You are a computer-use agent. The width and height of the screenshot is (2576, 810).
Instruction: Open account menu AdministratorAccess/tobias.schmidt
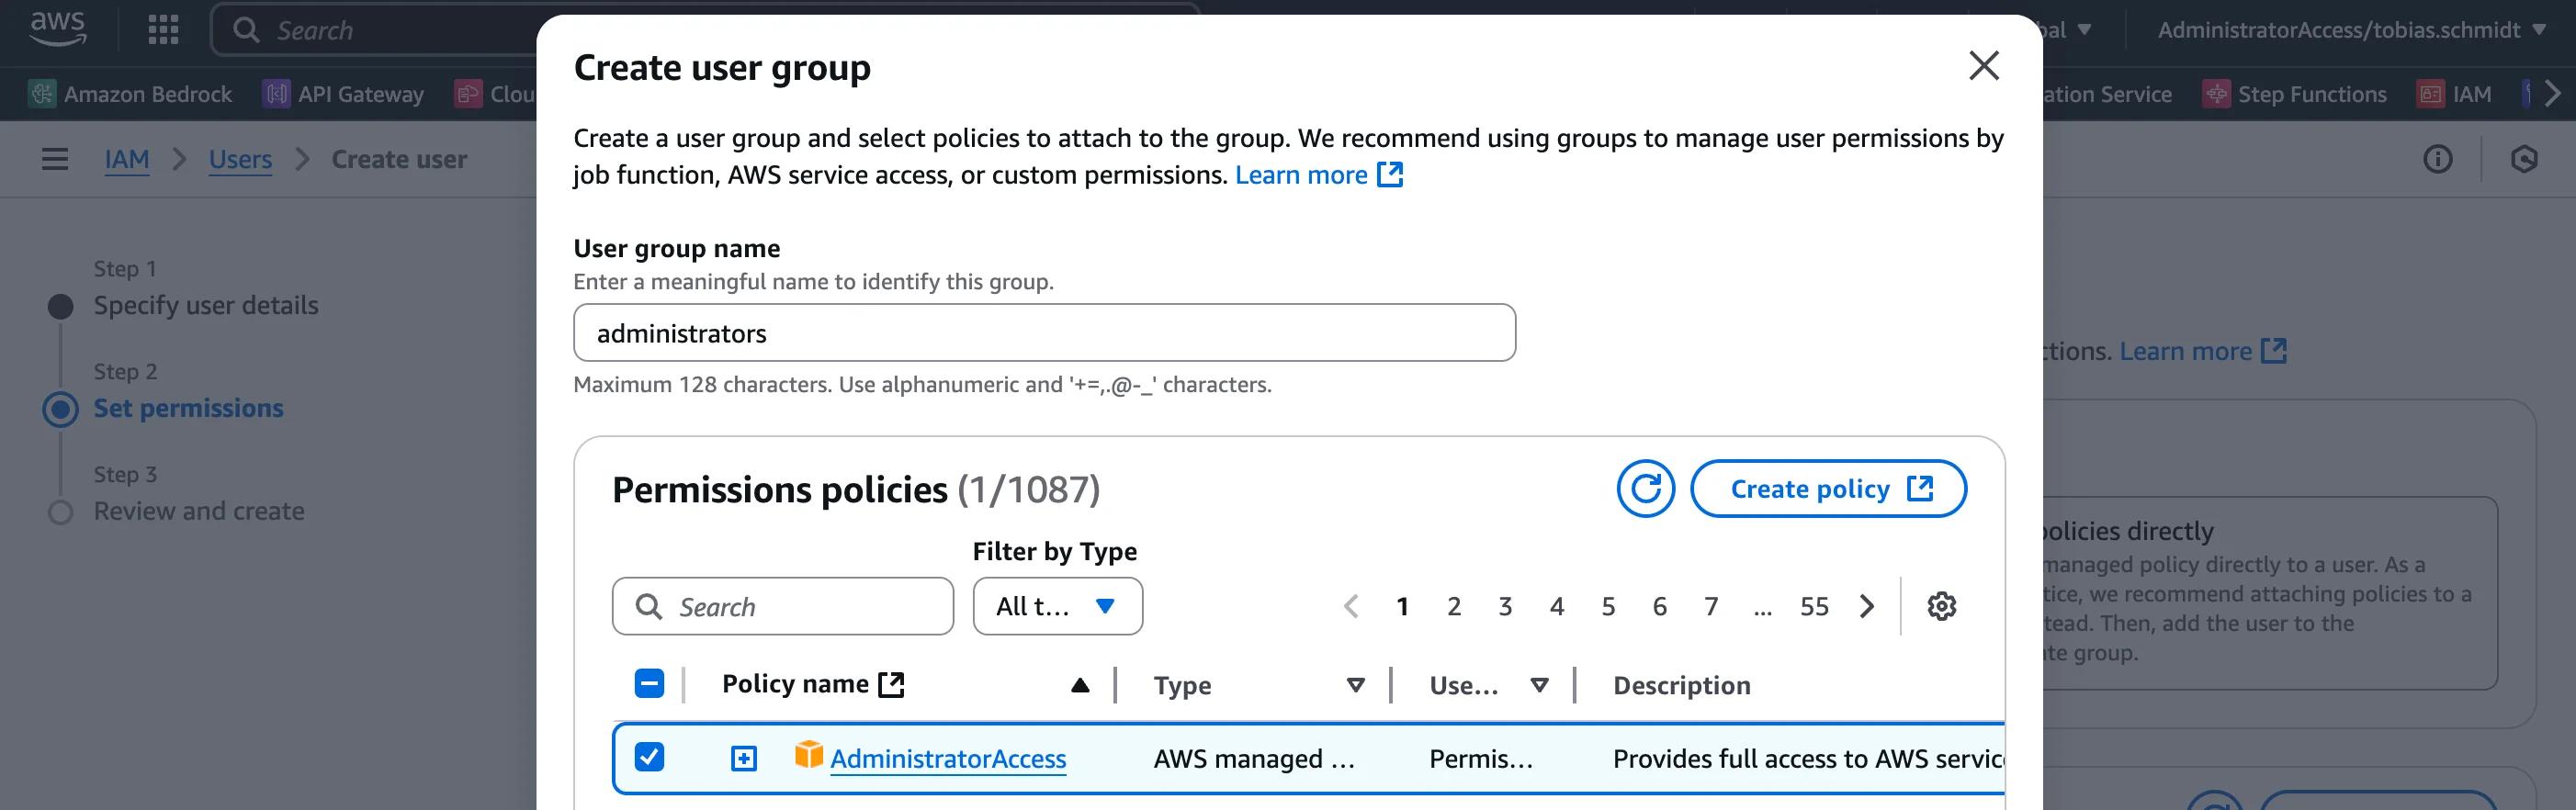coord(2351,30)
